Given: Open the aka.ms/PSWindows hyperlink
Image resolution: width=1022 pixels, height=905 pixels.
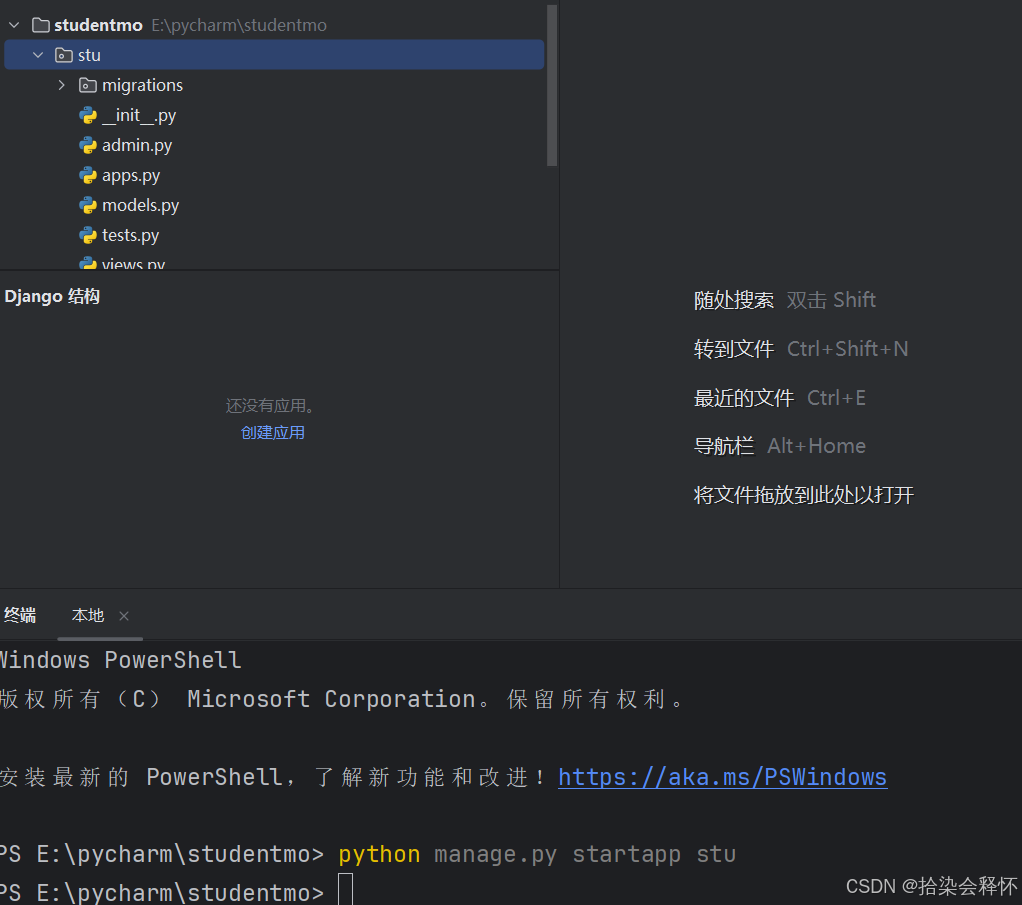Looking at the screenshot, I should [x=722, y=776].
